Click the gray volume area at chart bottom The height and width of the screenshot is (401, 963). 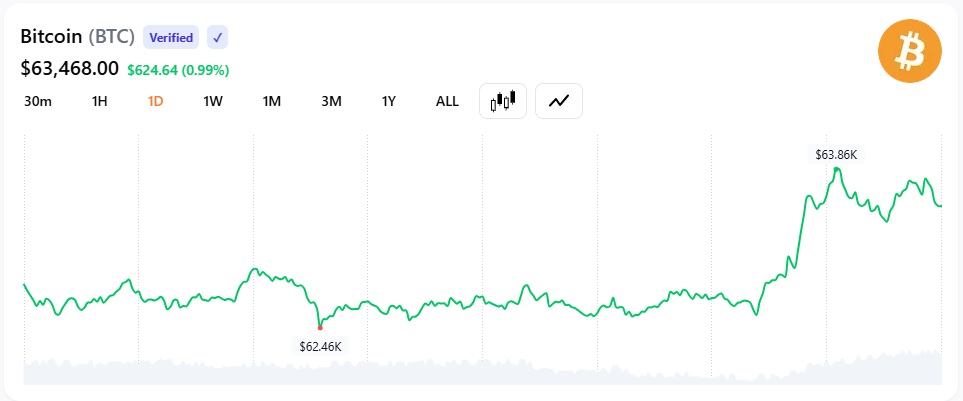tap(482, 370)
